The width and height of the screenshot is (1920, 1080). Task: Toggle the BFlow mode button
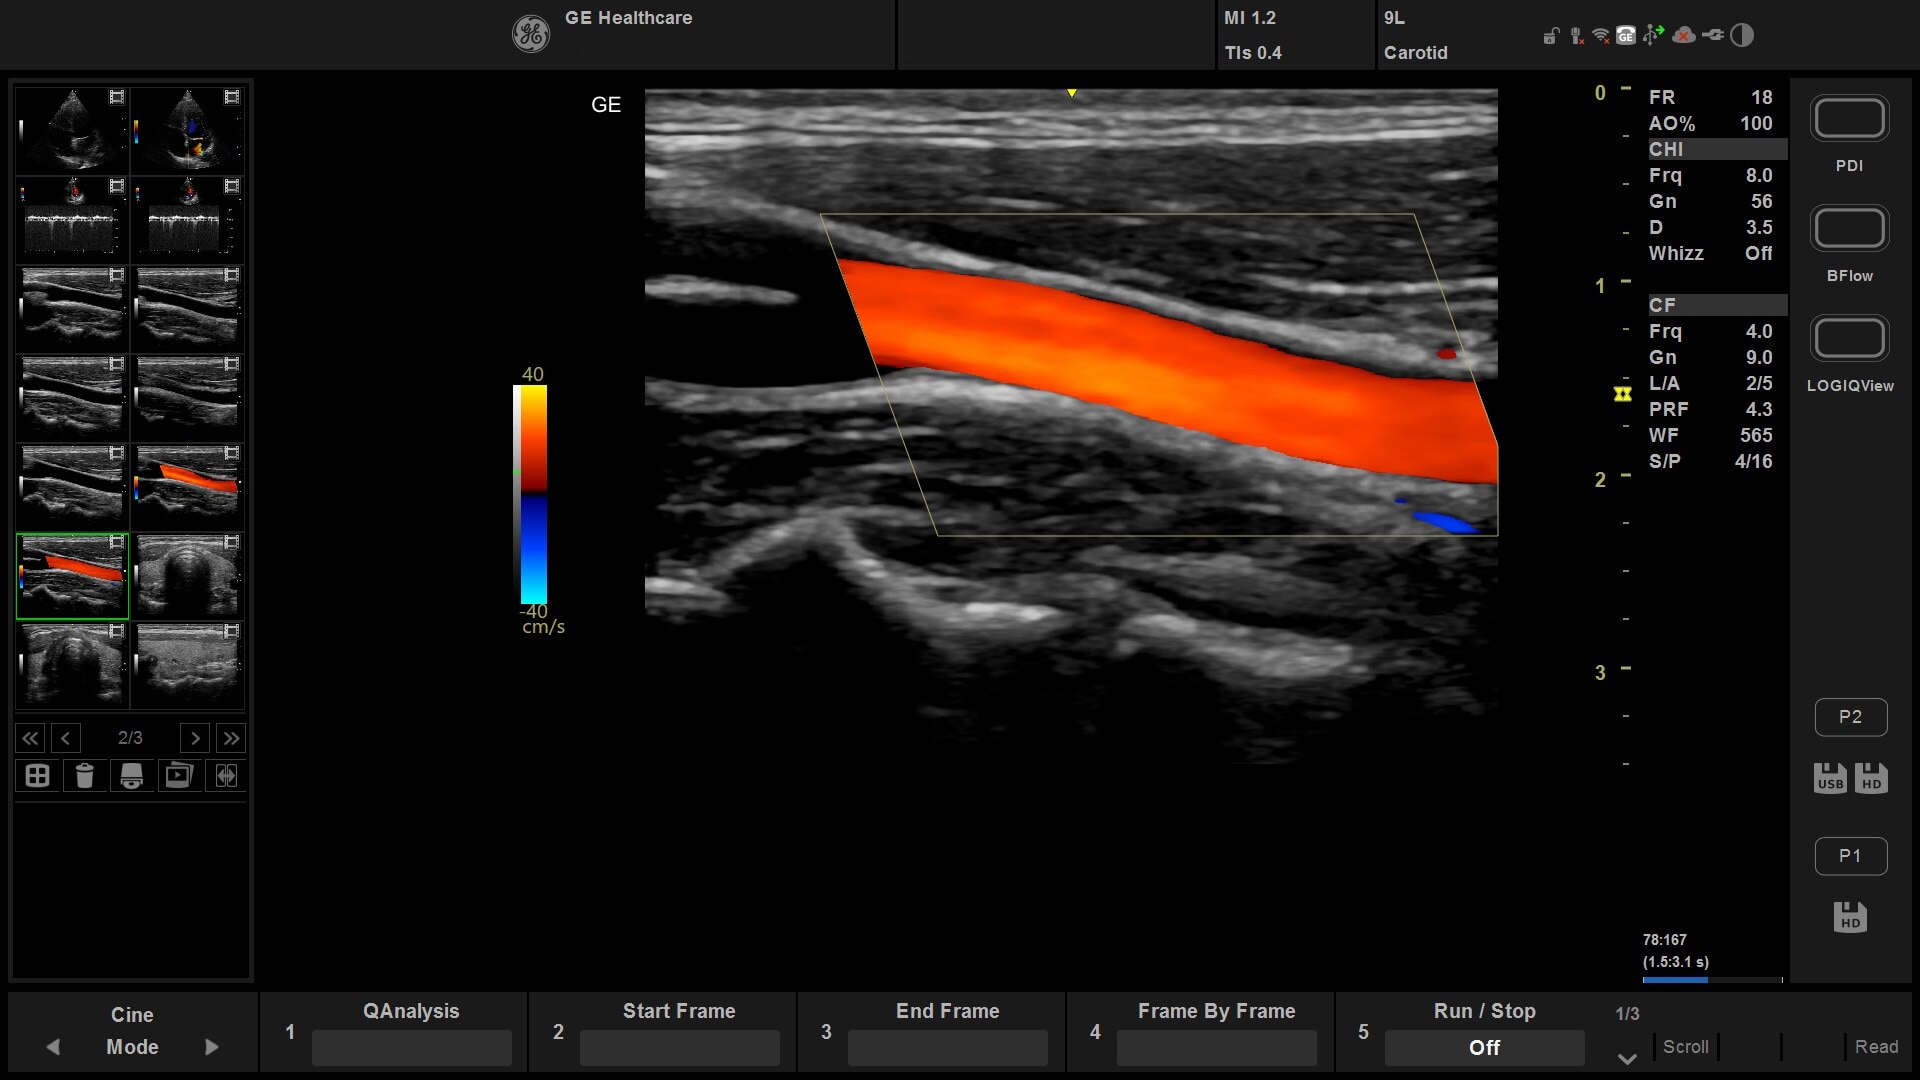point(1849,229)
